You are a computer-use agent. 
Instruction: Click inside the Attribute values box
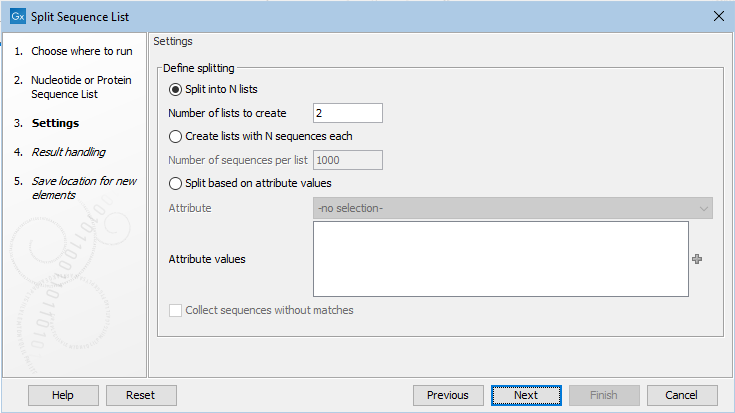(x=500, y=259)
